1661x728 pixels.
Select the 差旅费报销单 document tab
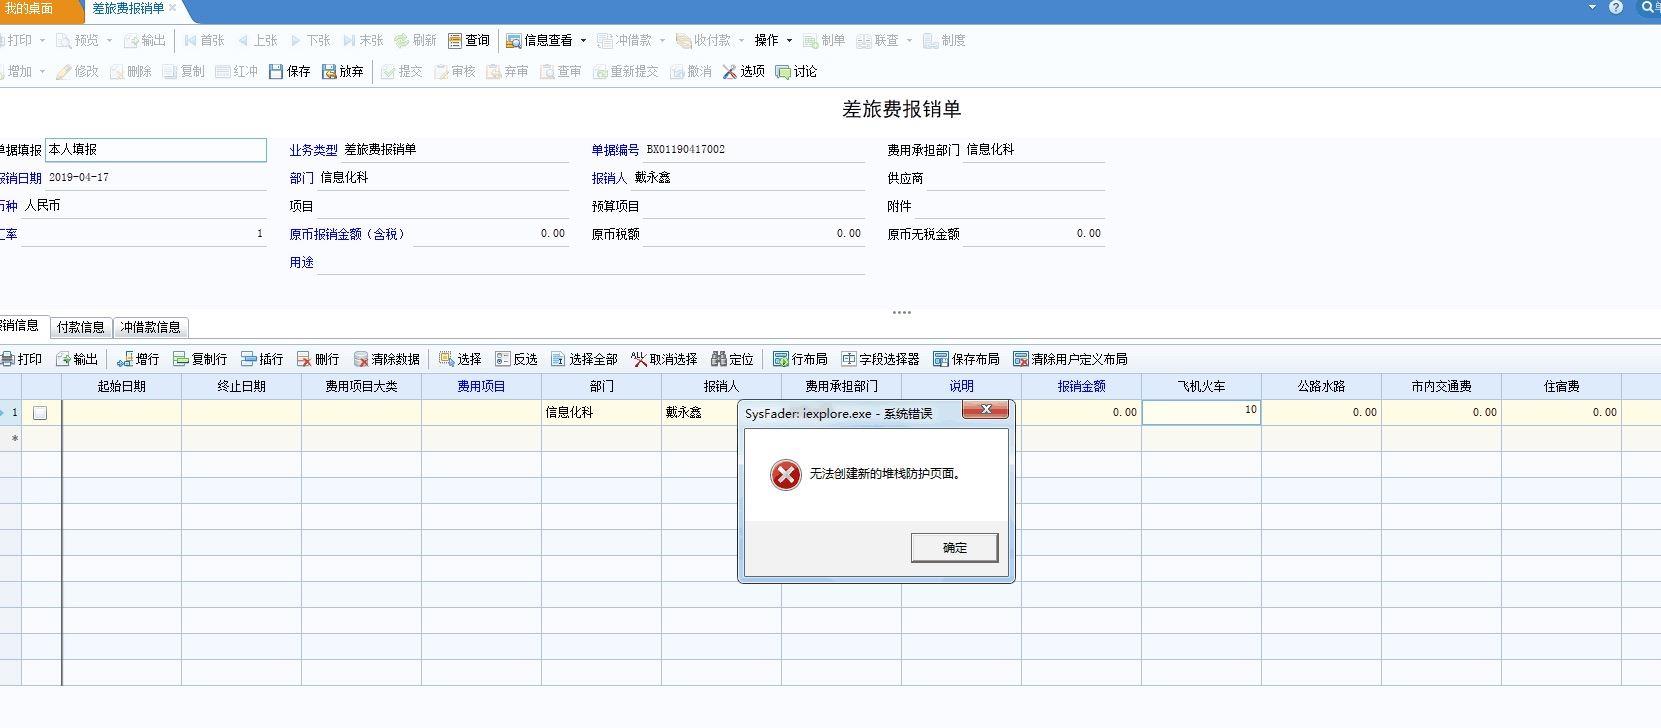click(x=128, y=9)
